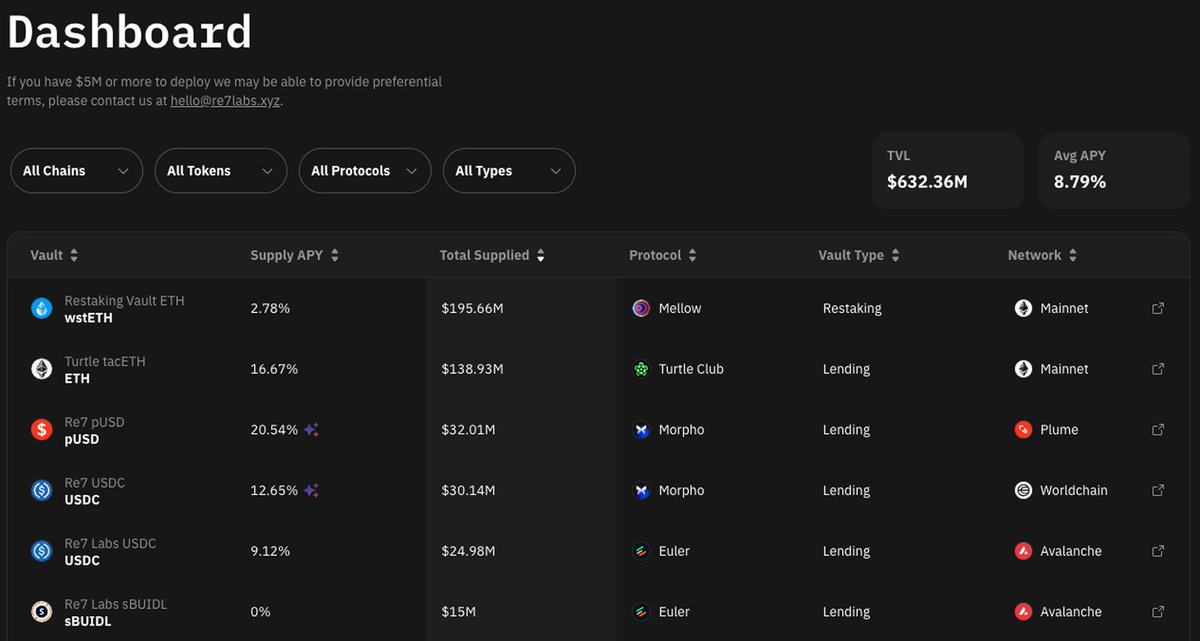This screenshot has width=1200, height=641.
Task: Click the 0% supply APY value
Action: (x=260, y=612)
